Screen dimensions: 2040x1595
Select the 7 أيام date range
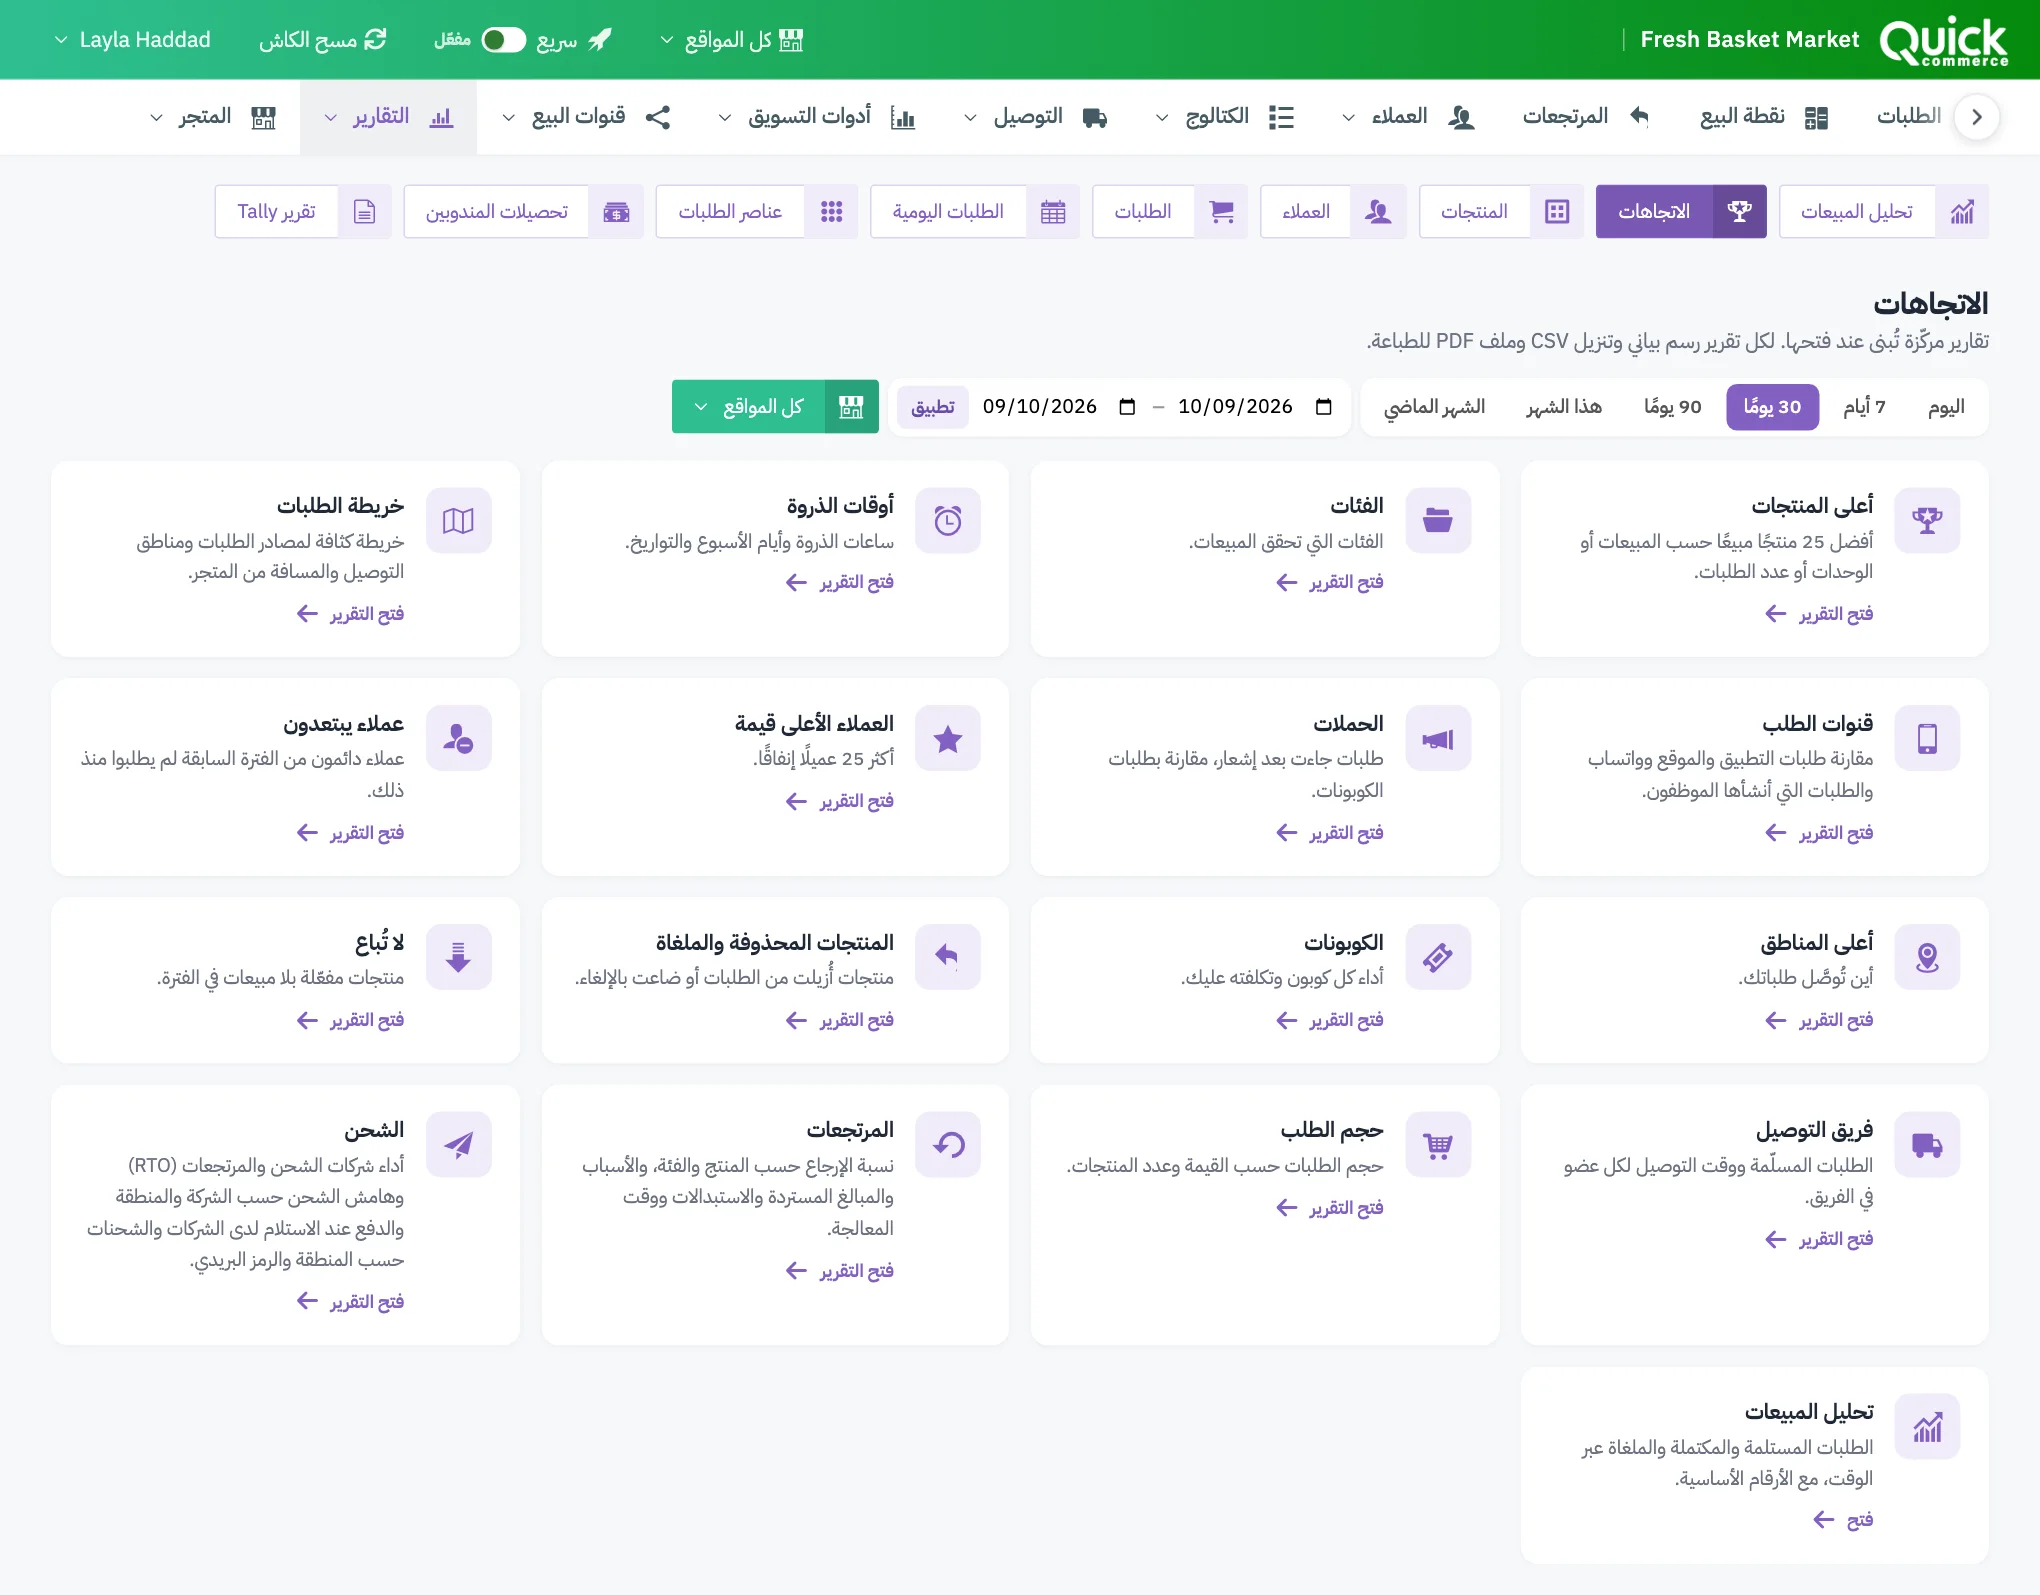[x=1864, y=407]
